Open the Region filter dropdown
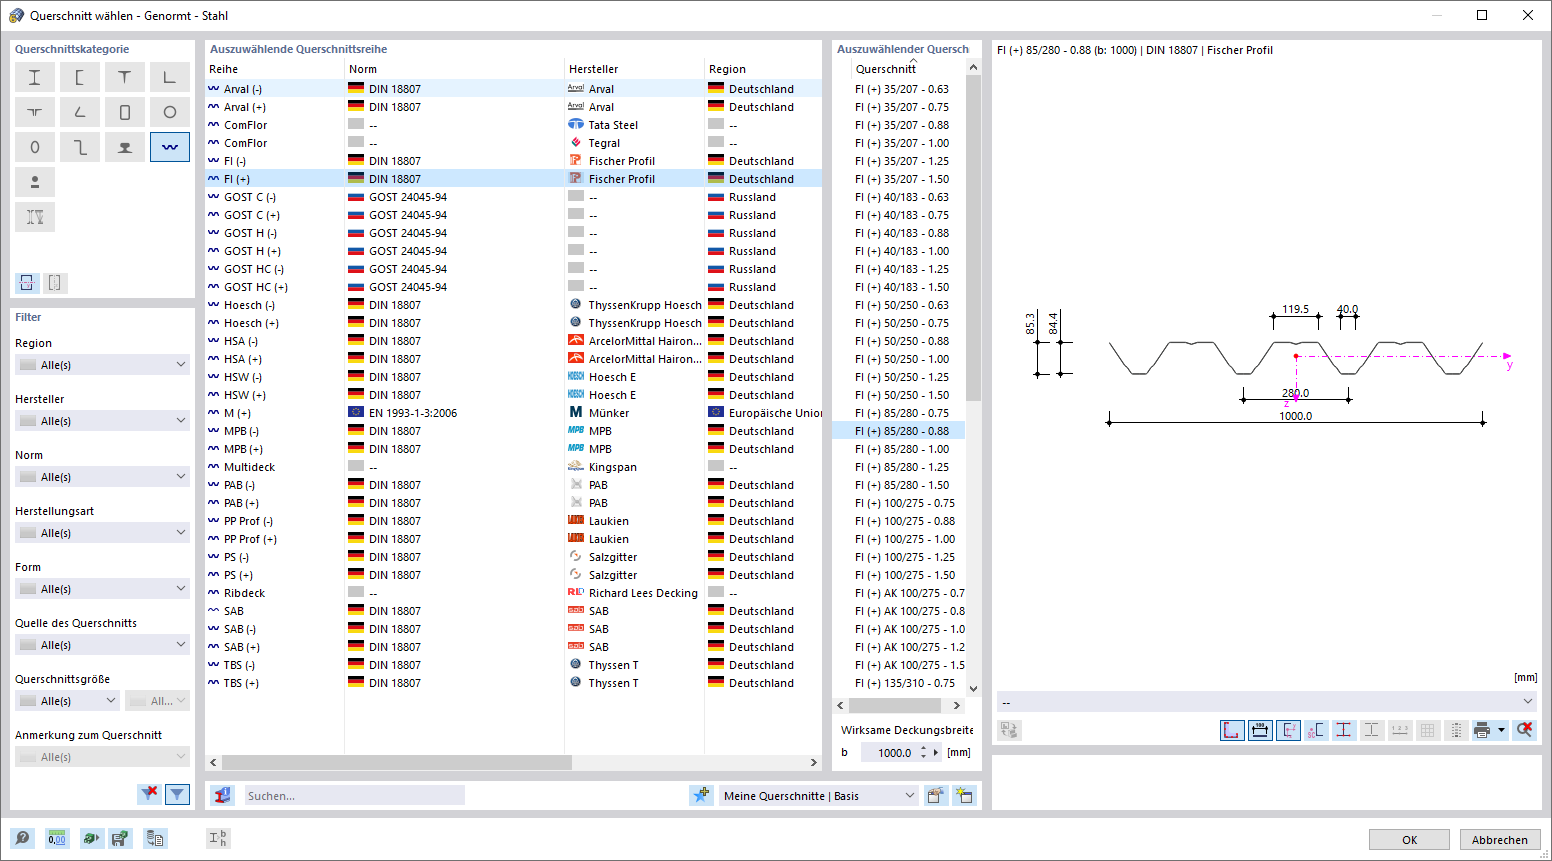This screenshot has width=1552, height=861. (x=102, y=365)
